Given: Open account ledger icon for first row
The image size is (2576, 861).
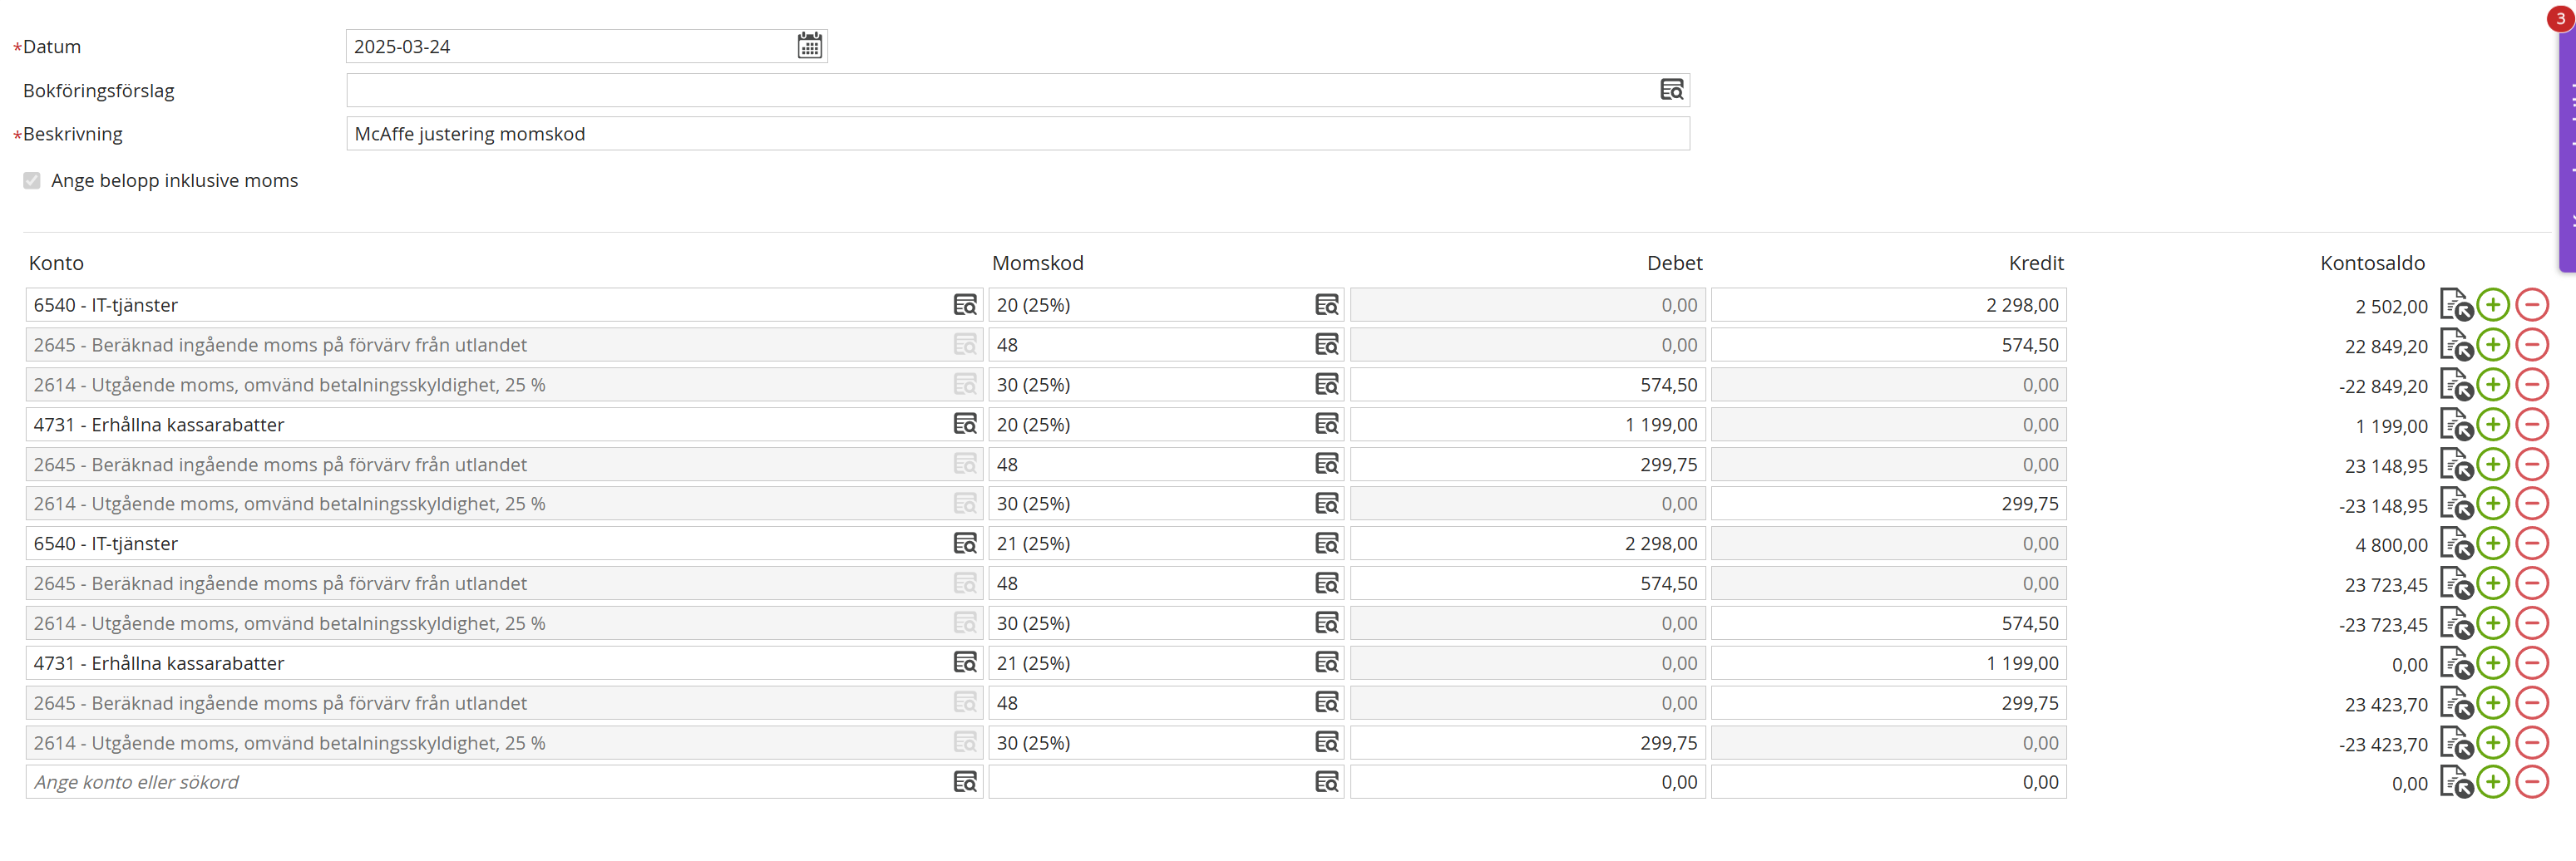Looking at the screenshot, I should point(2455,305).
